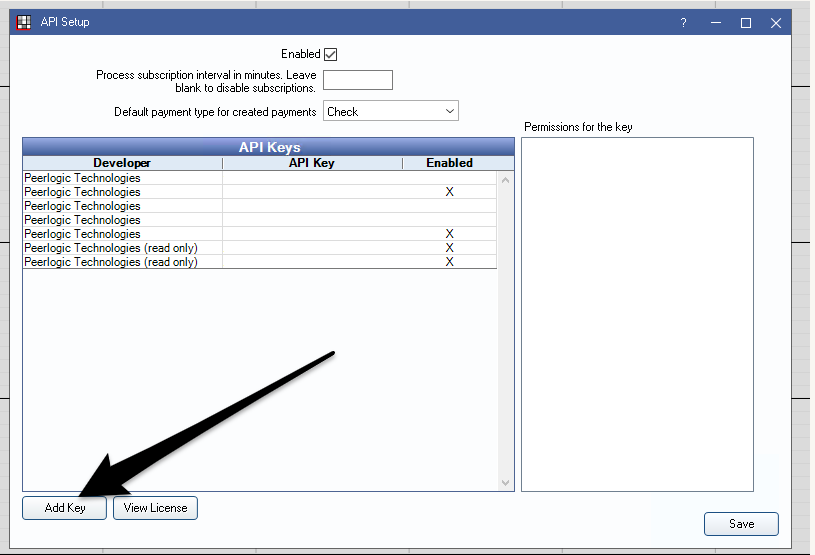Click the Enabled X in the second row
This screenshot has height=555, width=815.
[x=450, y=192]
